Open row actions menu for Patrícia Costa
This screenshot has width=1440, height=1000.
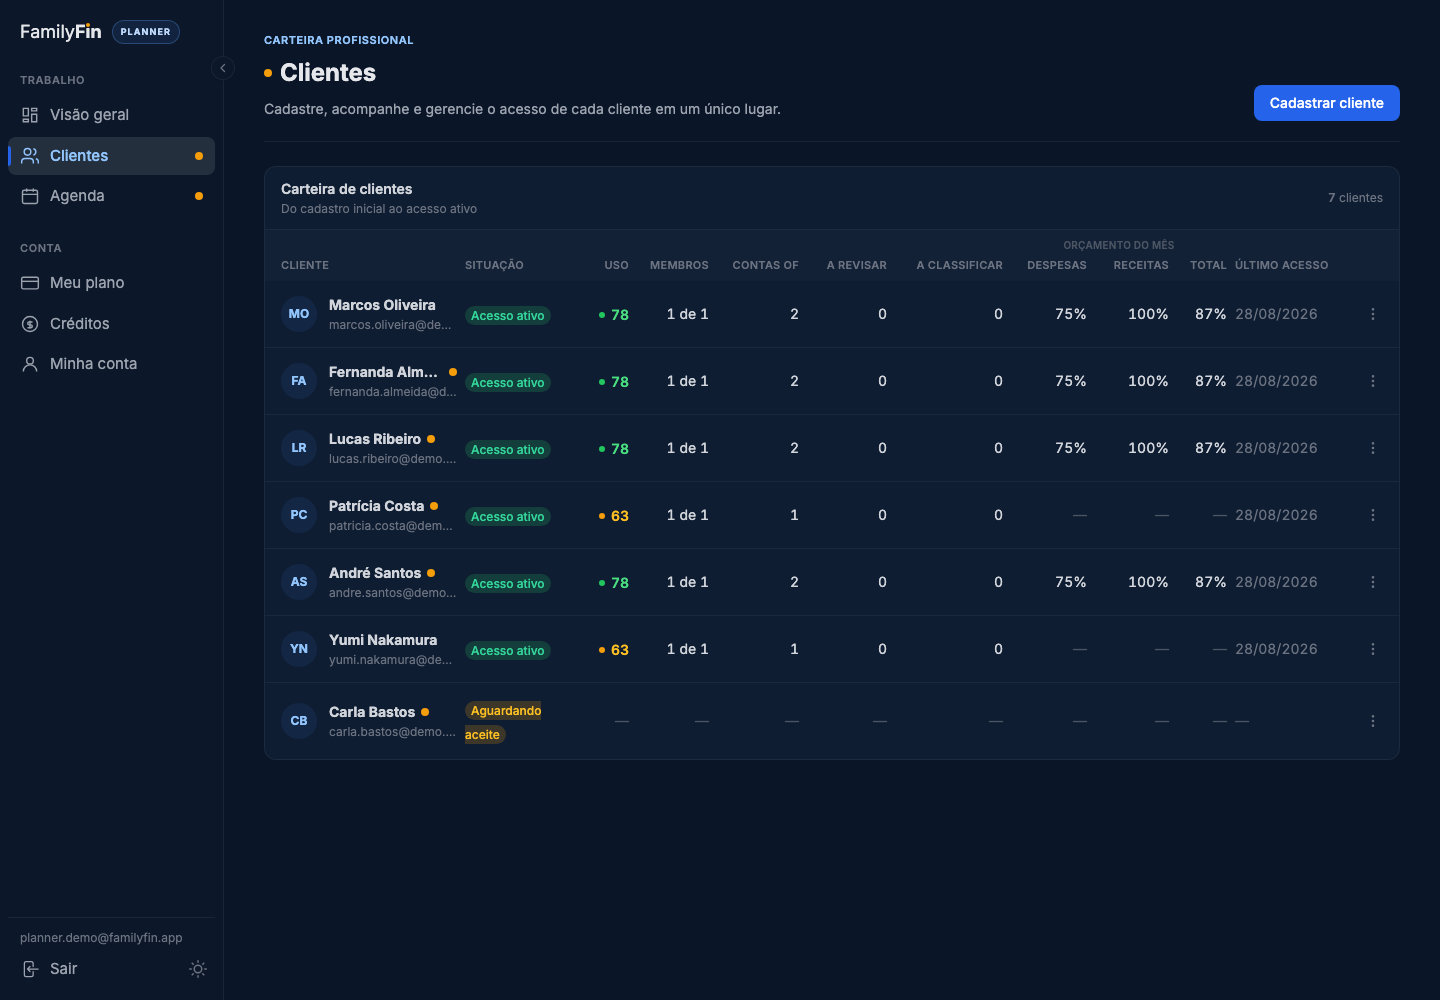tap(1373, 515)
